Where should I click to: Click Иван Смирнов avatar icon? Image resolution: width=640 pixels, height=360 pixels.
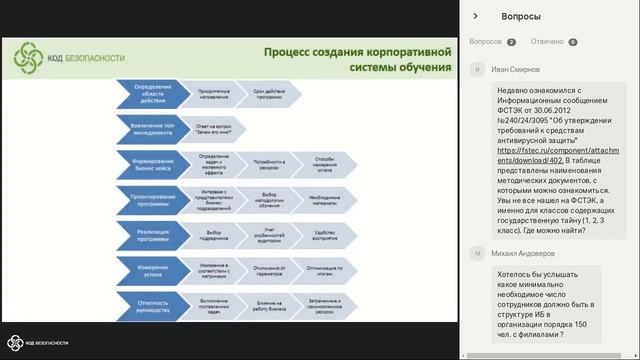point(477,69)
